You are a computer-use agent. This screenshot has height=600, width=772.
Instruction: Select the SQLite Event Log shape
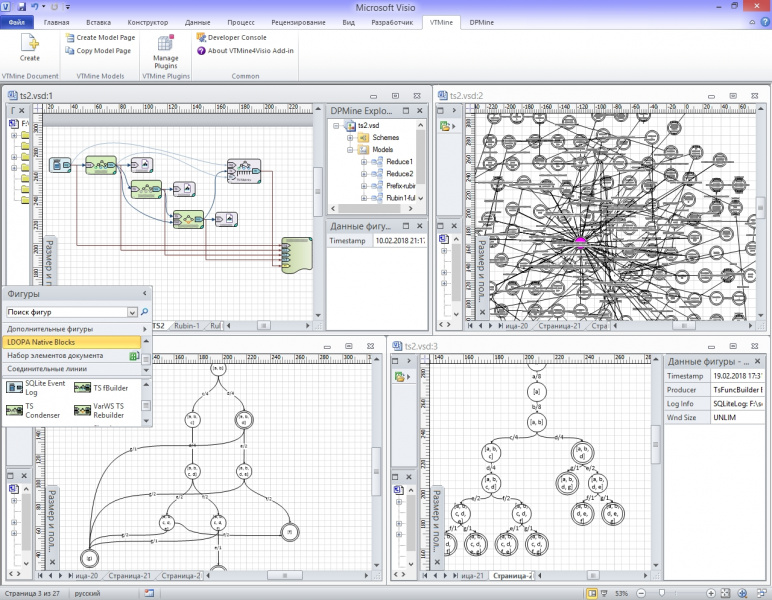tap(36, 388)
